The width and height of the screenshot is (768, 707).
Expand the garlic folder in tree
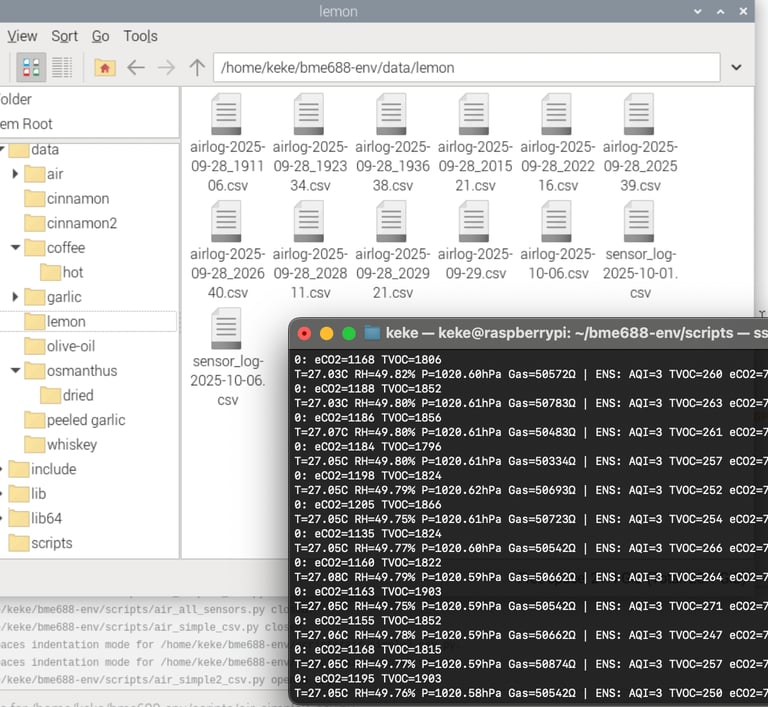[x=15, y=297]
